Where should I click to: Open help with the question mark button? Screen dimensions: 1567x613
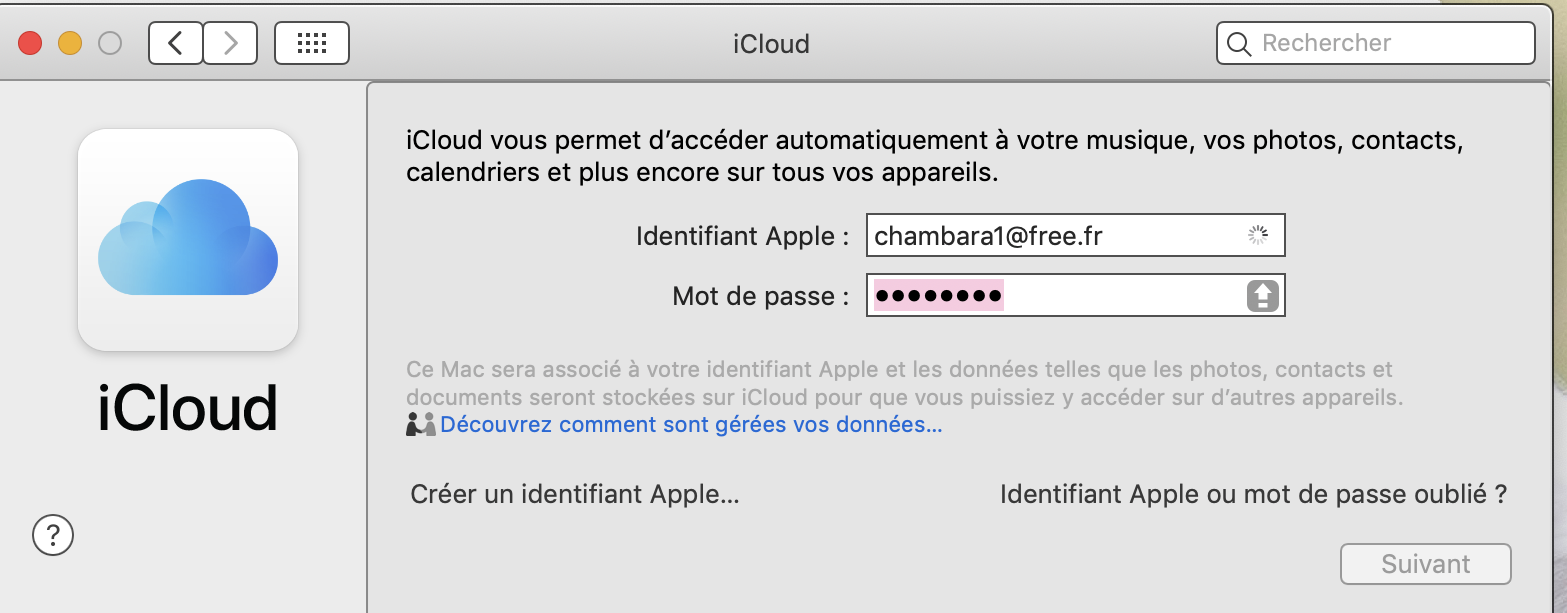[x=53, y=535]
